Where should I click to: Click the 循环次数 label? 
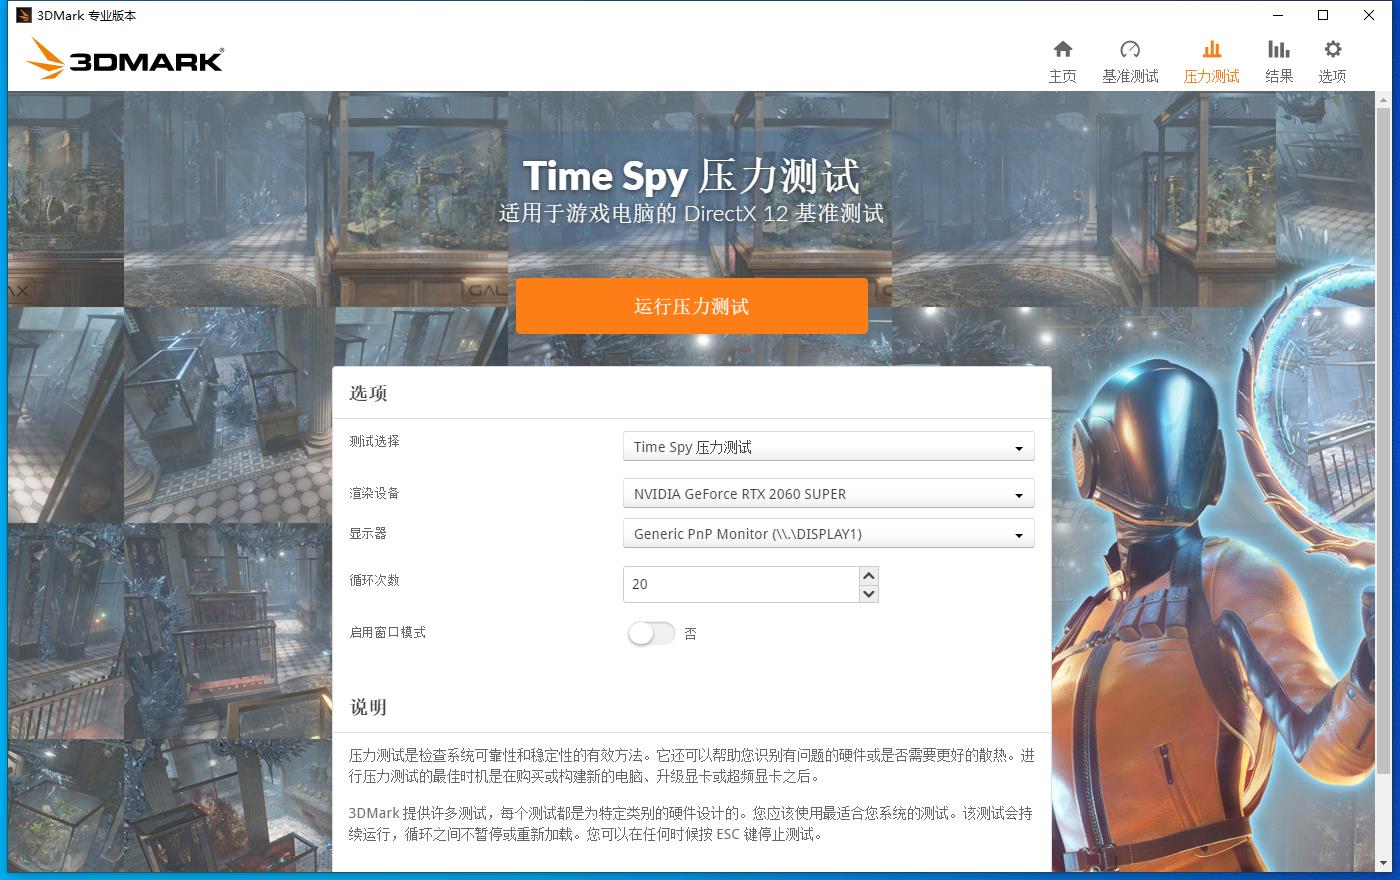[374, 580]
